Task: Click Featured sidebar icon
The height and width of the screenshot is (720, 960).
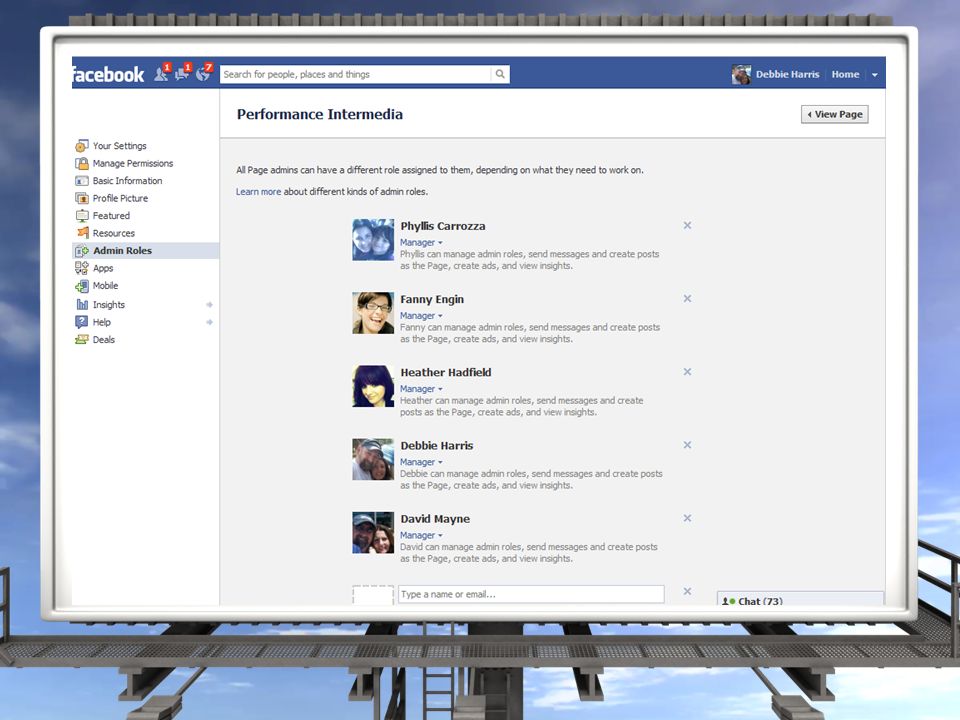Action: click(x=81, y=216)
